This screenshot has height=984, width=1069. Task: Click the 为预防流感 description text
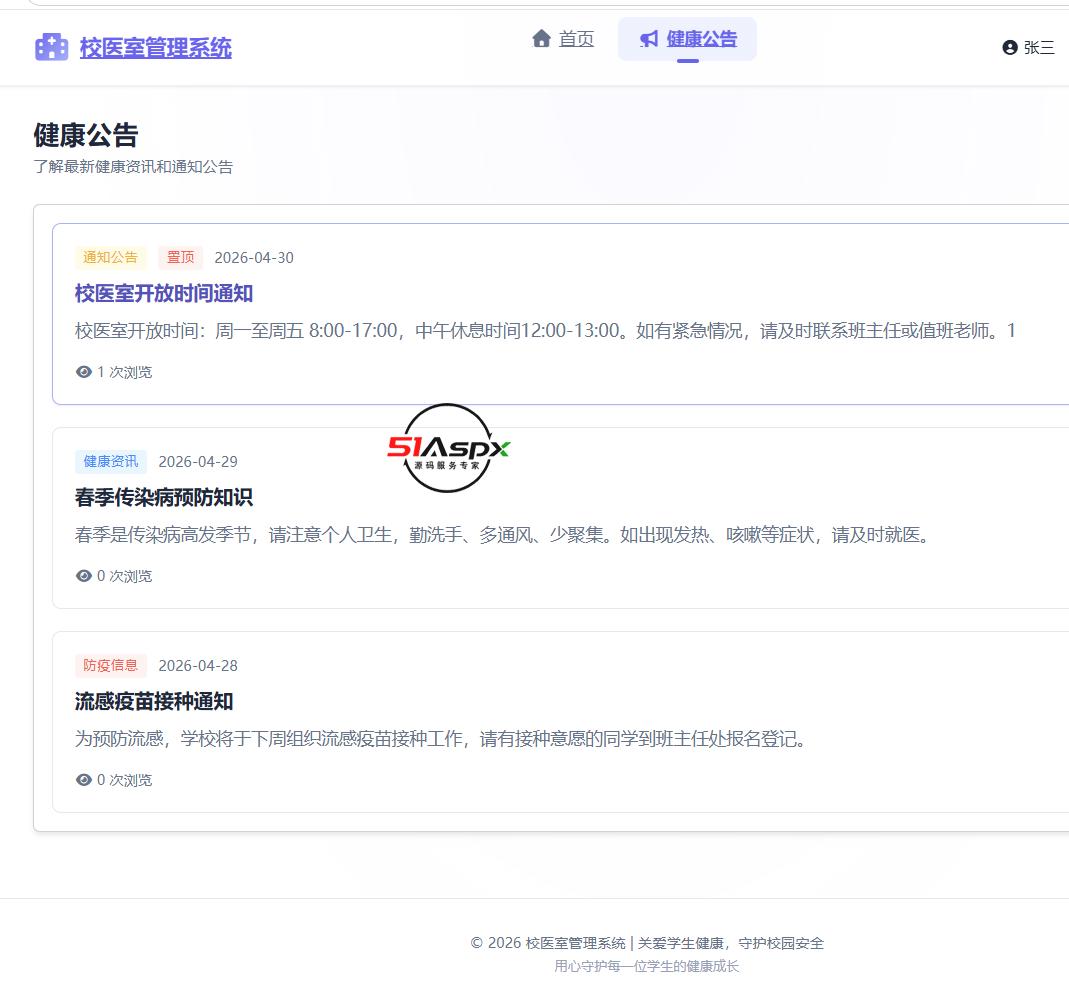440,739
